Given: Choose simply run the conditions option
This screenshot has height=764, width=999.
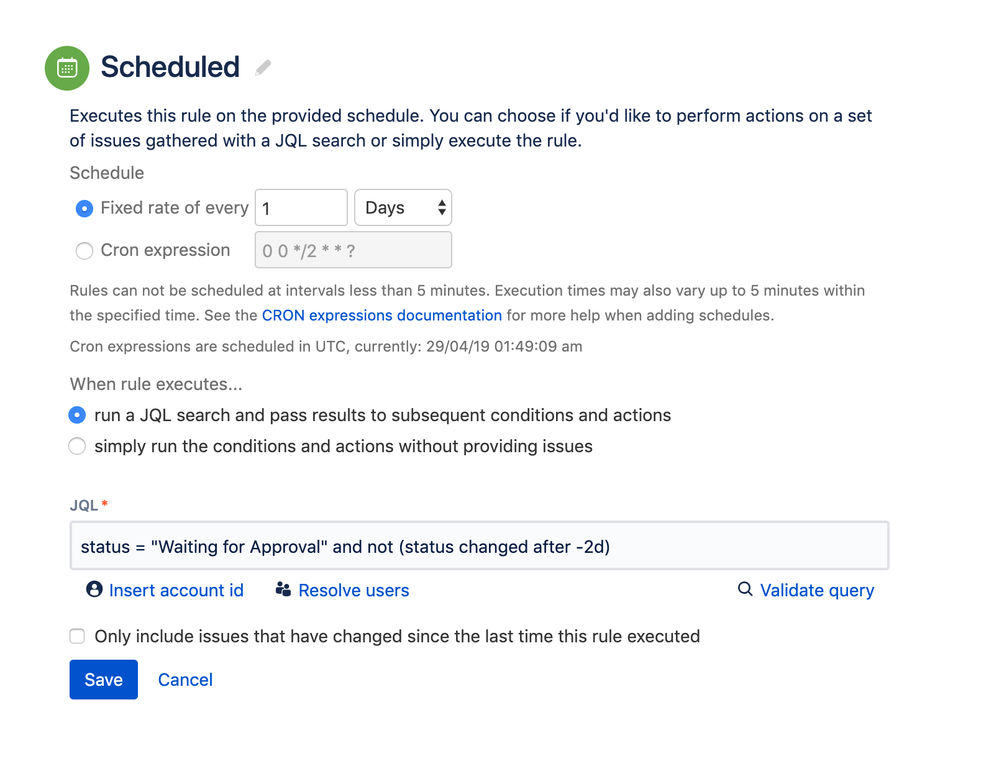Looking at the screenshot, I should pyautogui.click(x=77, y=447).
